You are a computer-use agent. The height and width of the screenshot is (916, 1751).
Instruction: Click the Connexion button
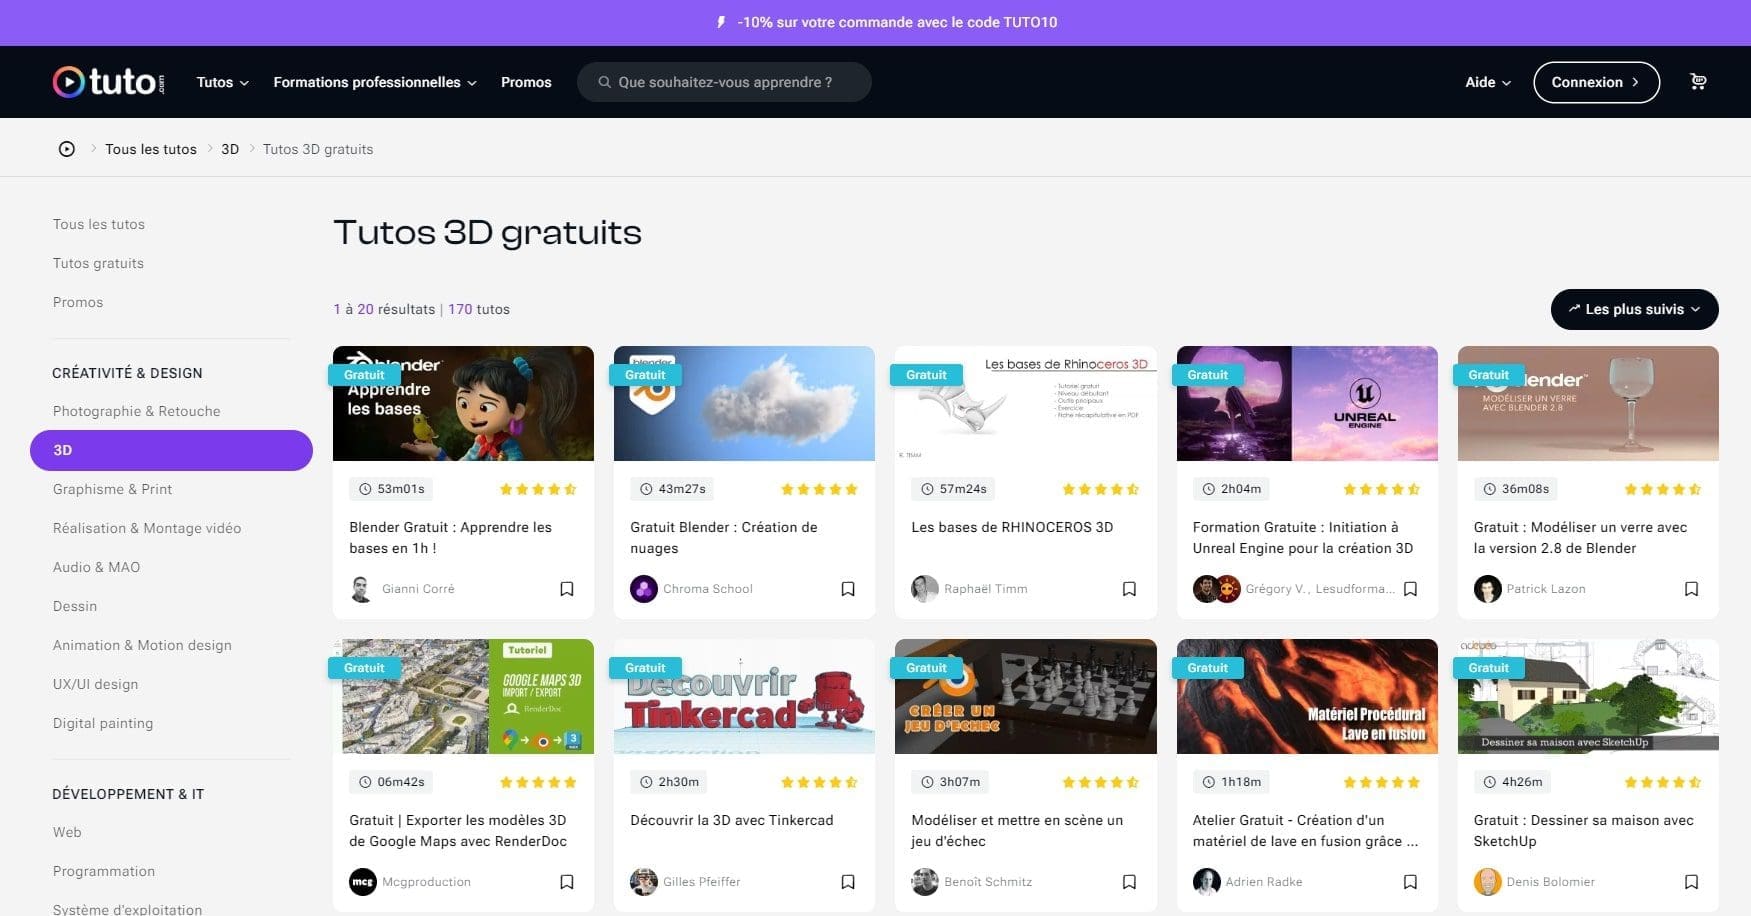[x=1596, y=82]
